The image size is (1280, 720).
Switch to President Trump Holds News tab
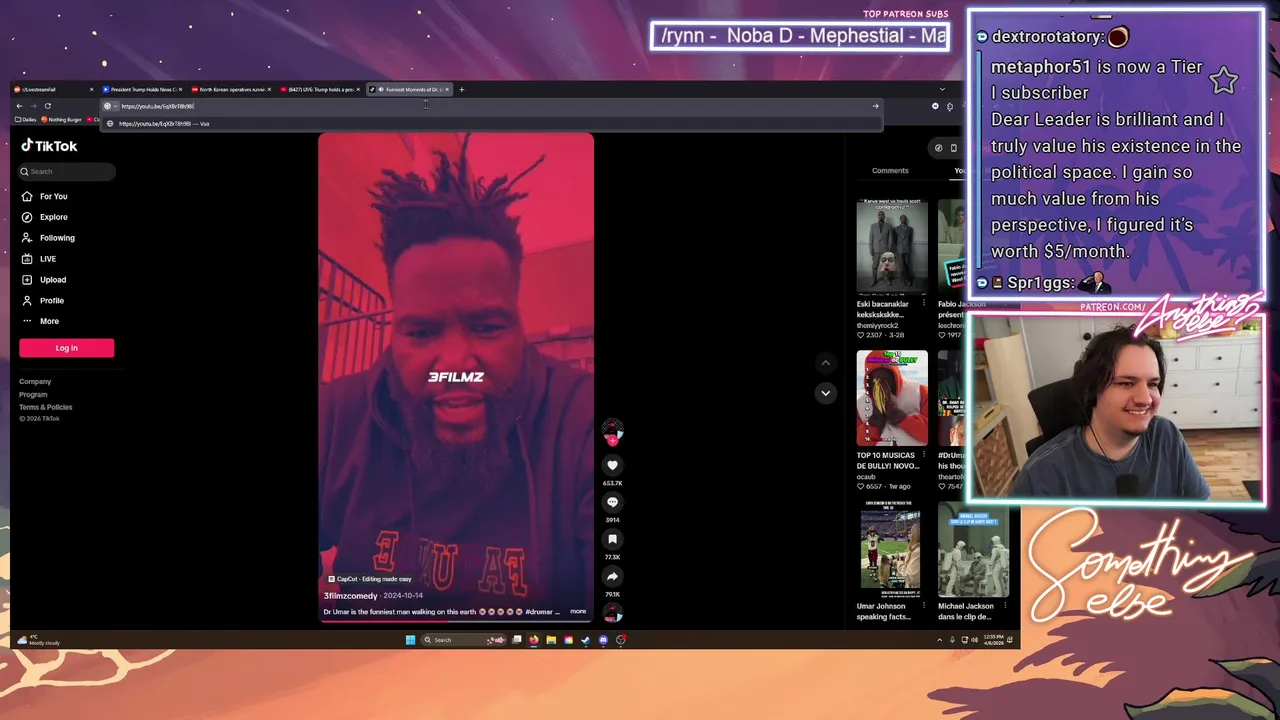coord(143,89)
